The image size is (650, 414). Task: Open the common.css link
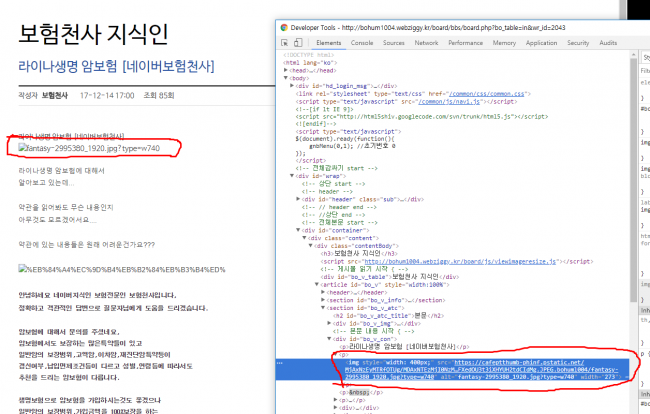click(486, 94)
